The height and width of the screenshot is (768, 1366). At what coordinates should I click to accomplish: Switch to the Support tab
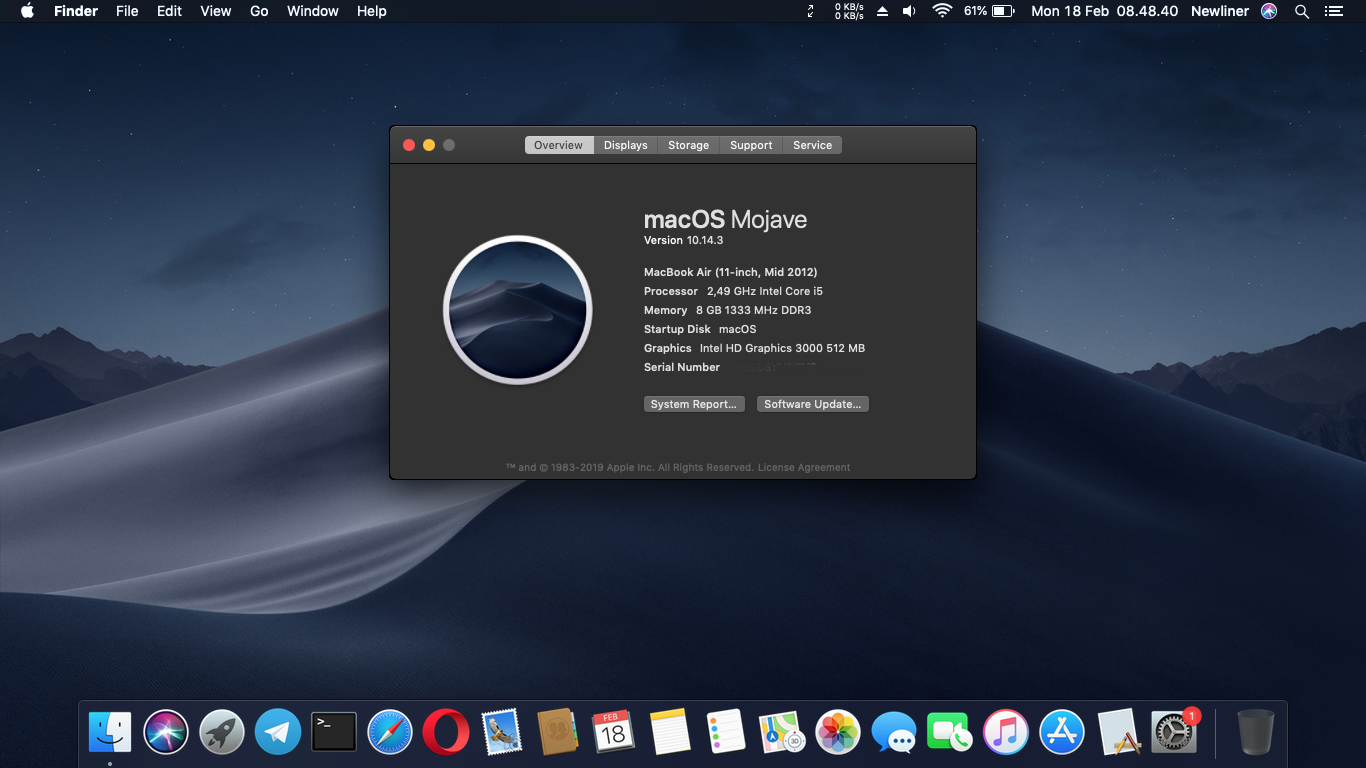751,145
